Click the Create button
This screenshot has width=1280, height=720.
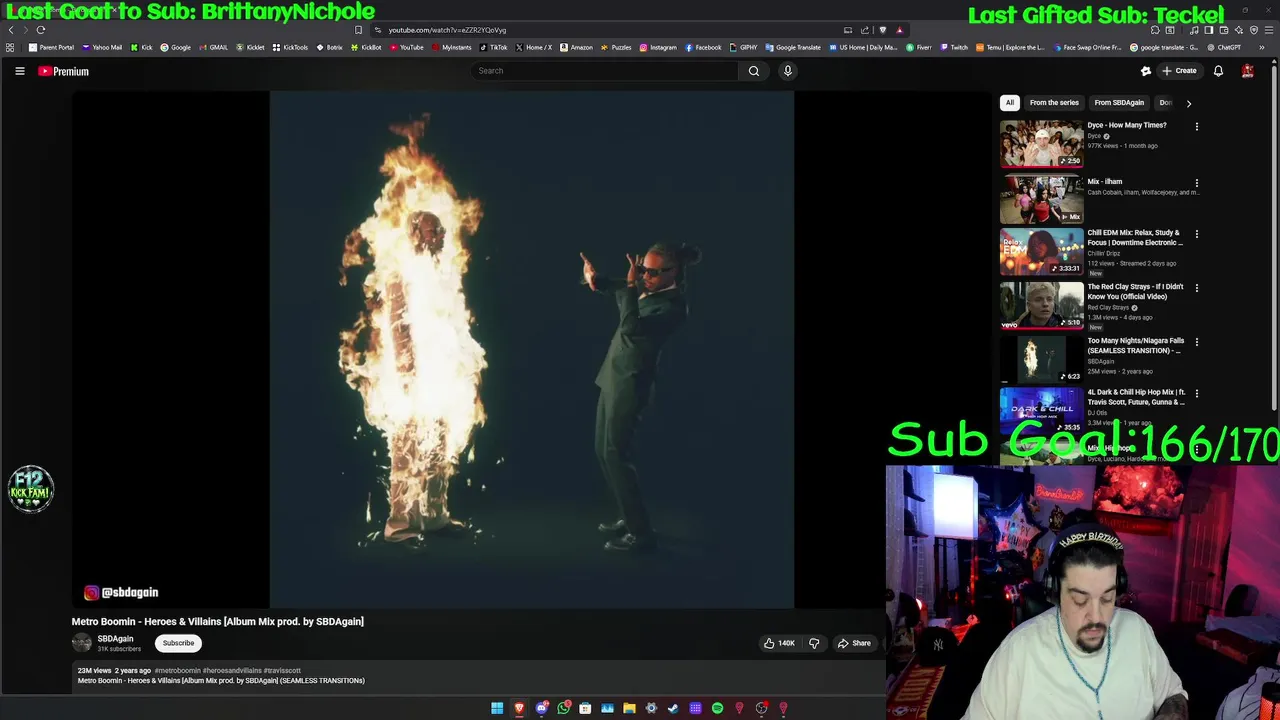pos(1179,71)
